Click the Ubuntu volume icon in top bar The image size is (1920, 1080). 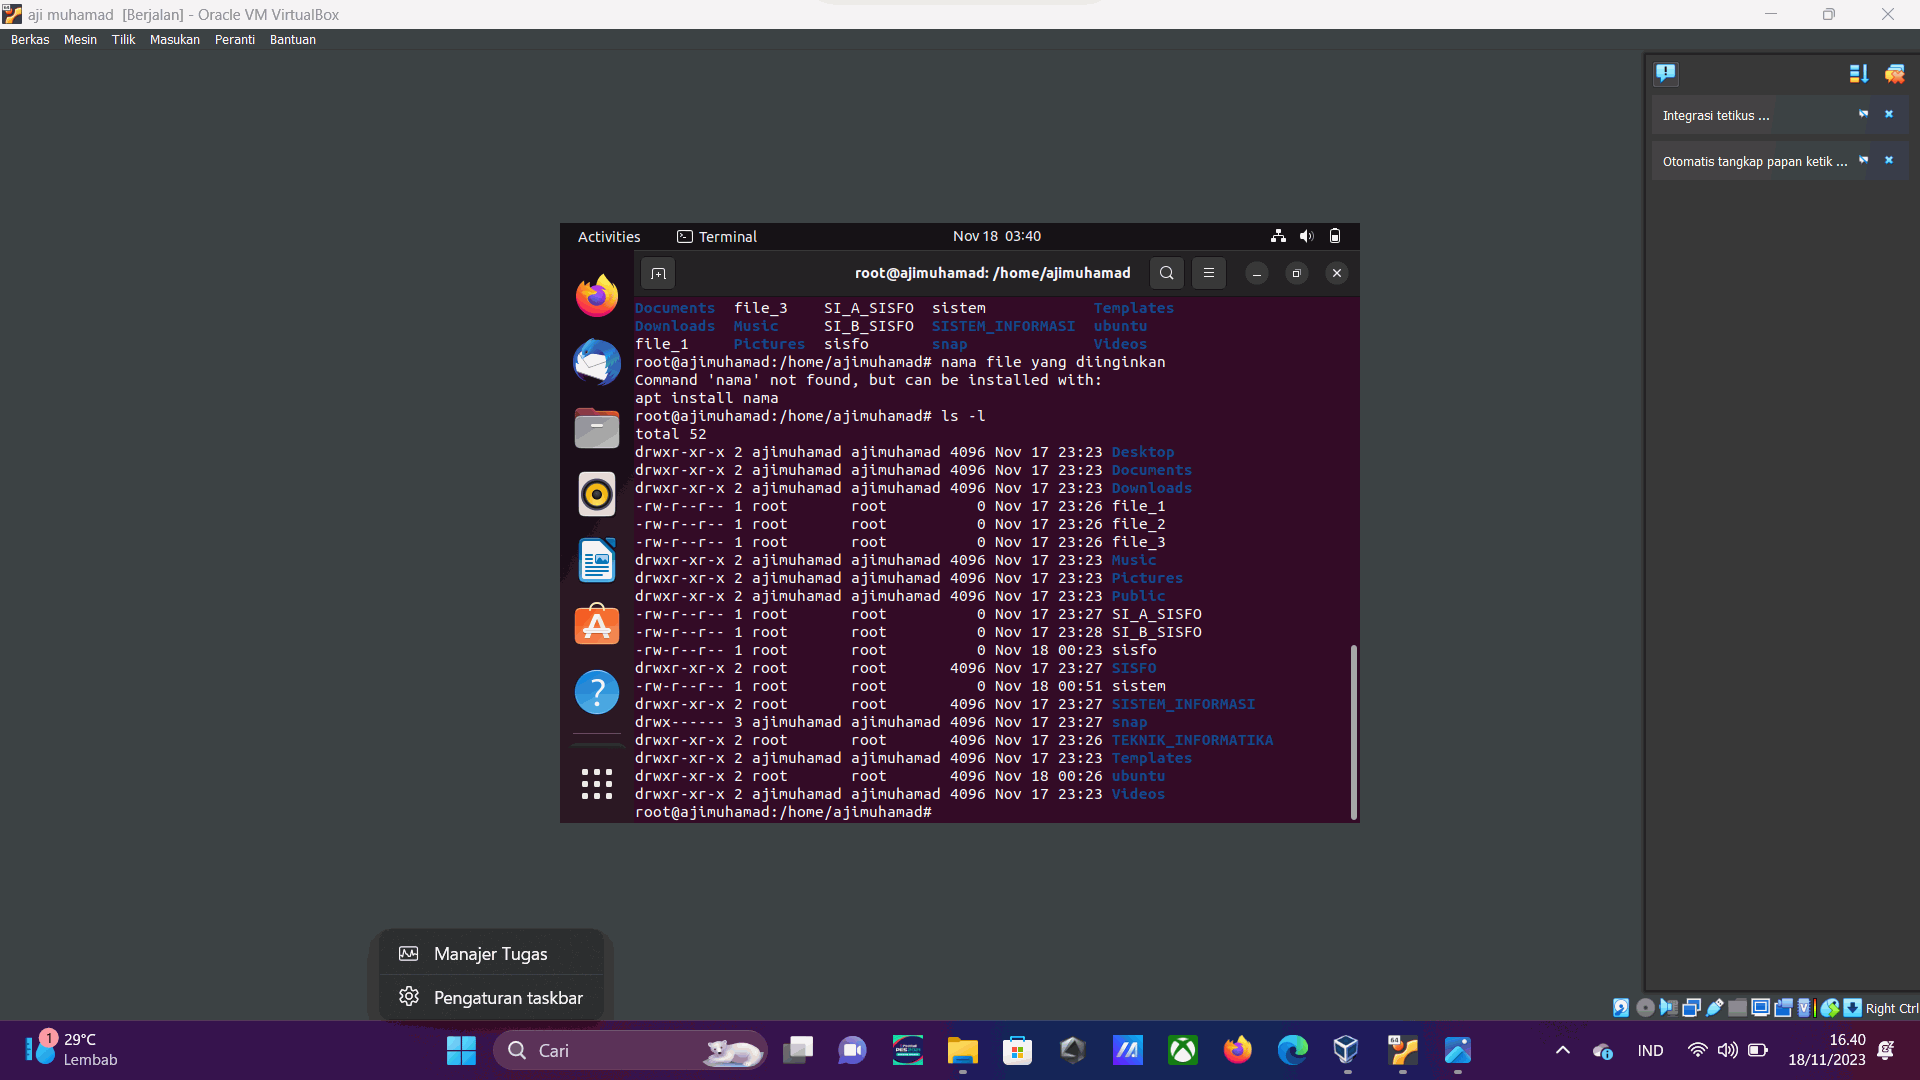(1306, 236)
